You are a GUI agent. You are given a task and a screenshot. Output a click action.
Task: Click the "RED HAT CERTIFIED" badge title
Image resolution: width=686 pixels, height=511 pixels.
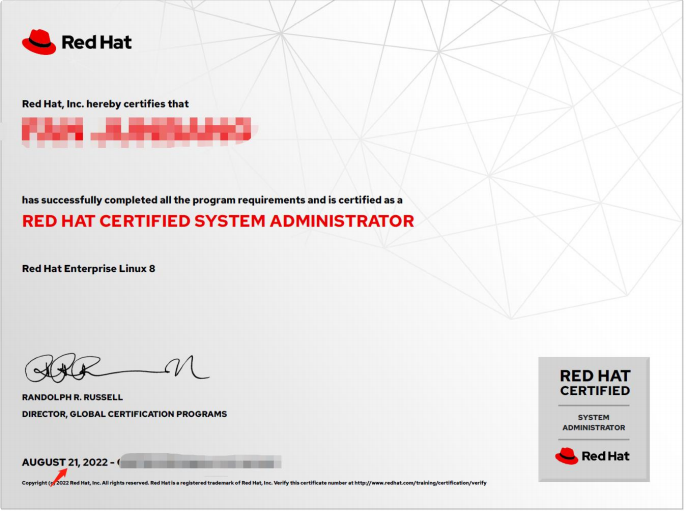tap(595, 383)
